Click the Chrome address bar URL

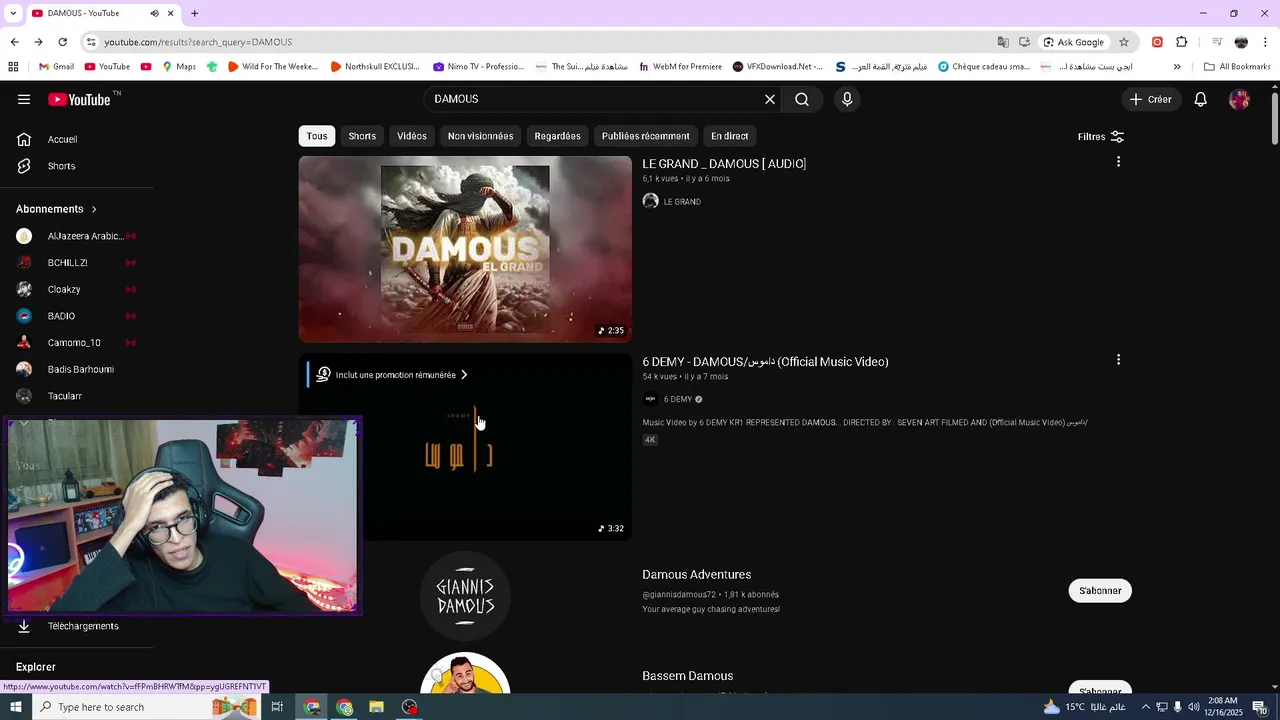point(198,42)
